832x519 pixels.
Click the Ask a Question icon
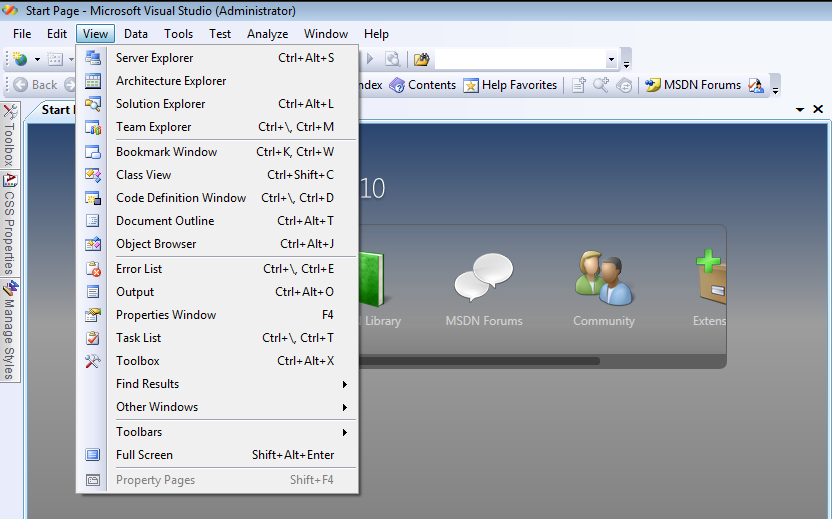click(x=755, y=85)
